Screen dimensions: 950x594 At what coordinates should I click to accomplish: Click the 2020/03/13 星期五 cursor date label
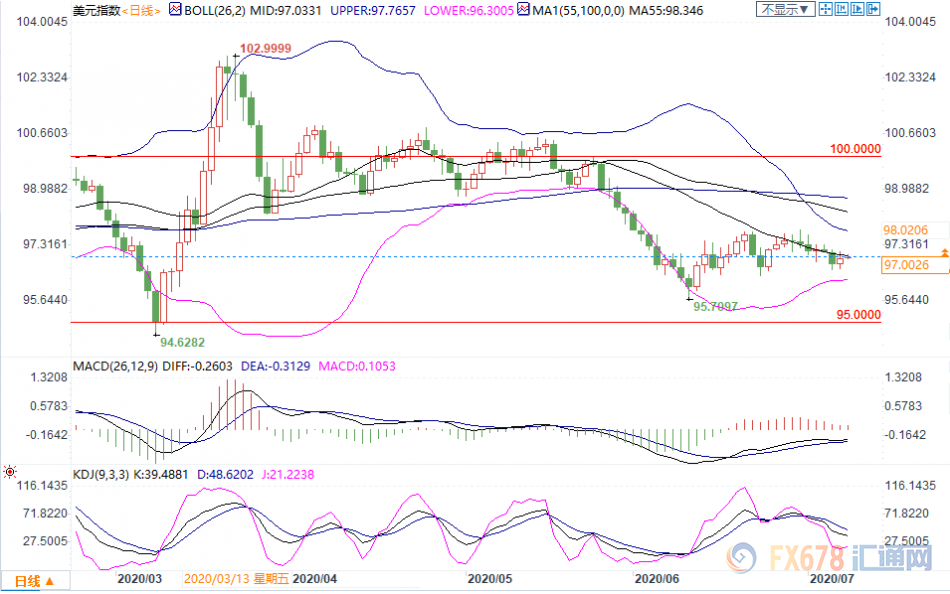[x=238, y=579]
